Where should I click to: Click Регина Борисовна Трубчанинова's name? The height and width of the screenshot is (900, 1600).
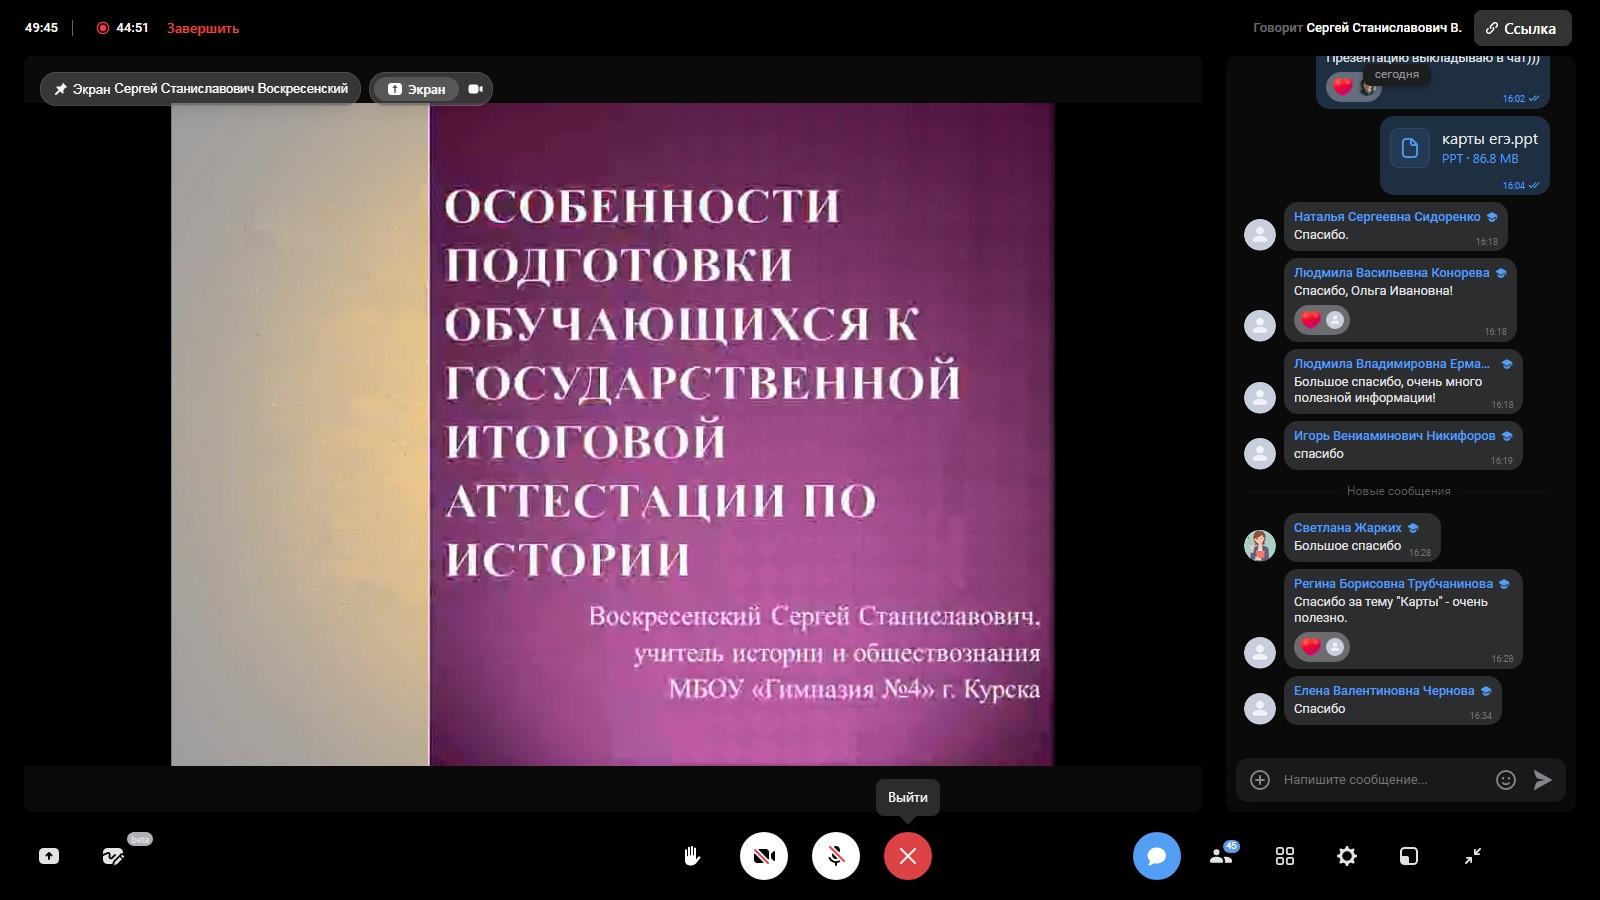(1393, 583)
